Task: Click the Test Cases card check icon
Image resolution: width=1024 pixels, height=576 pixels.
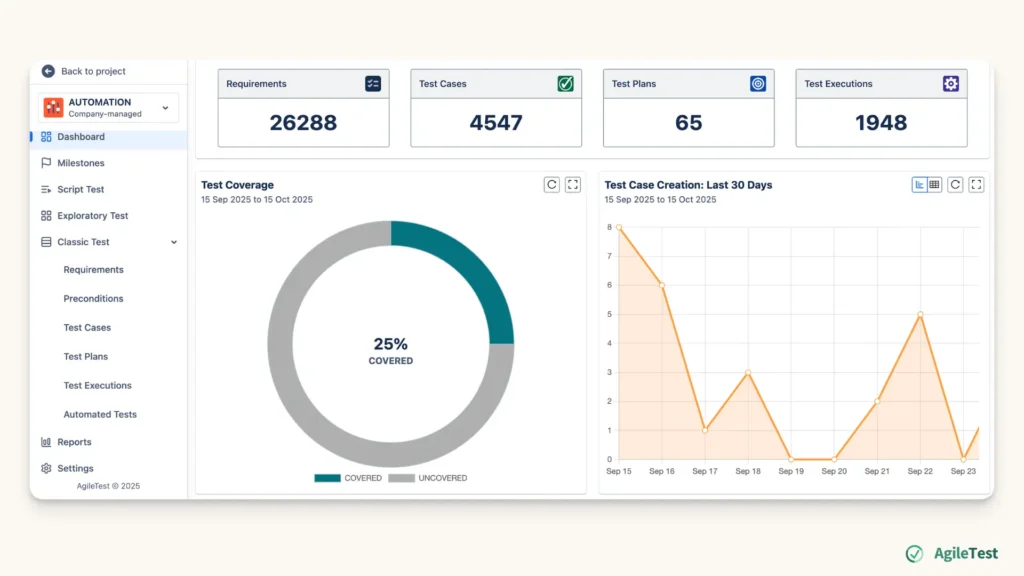Action: coord(566,84)
